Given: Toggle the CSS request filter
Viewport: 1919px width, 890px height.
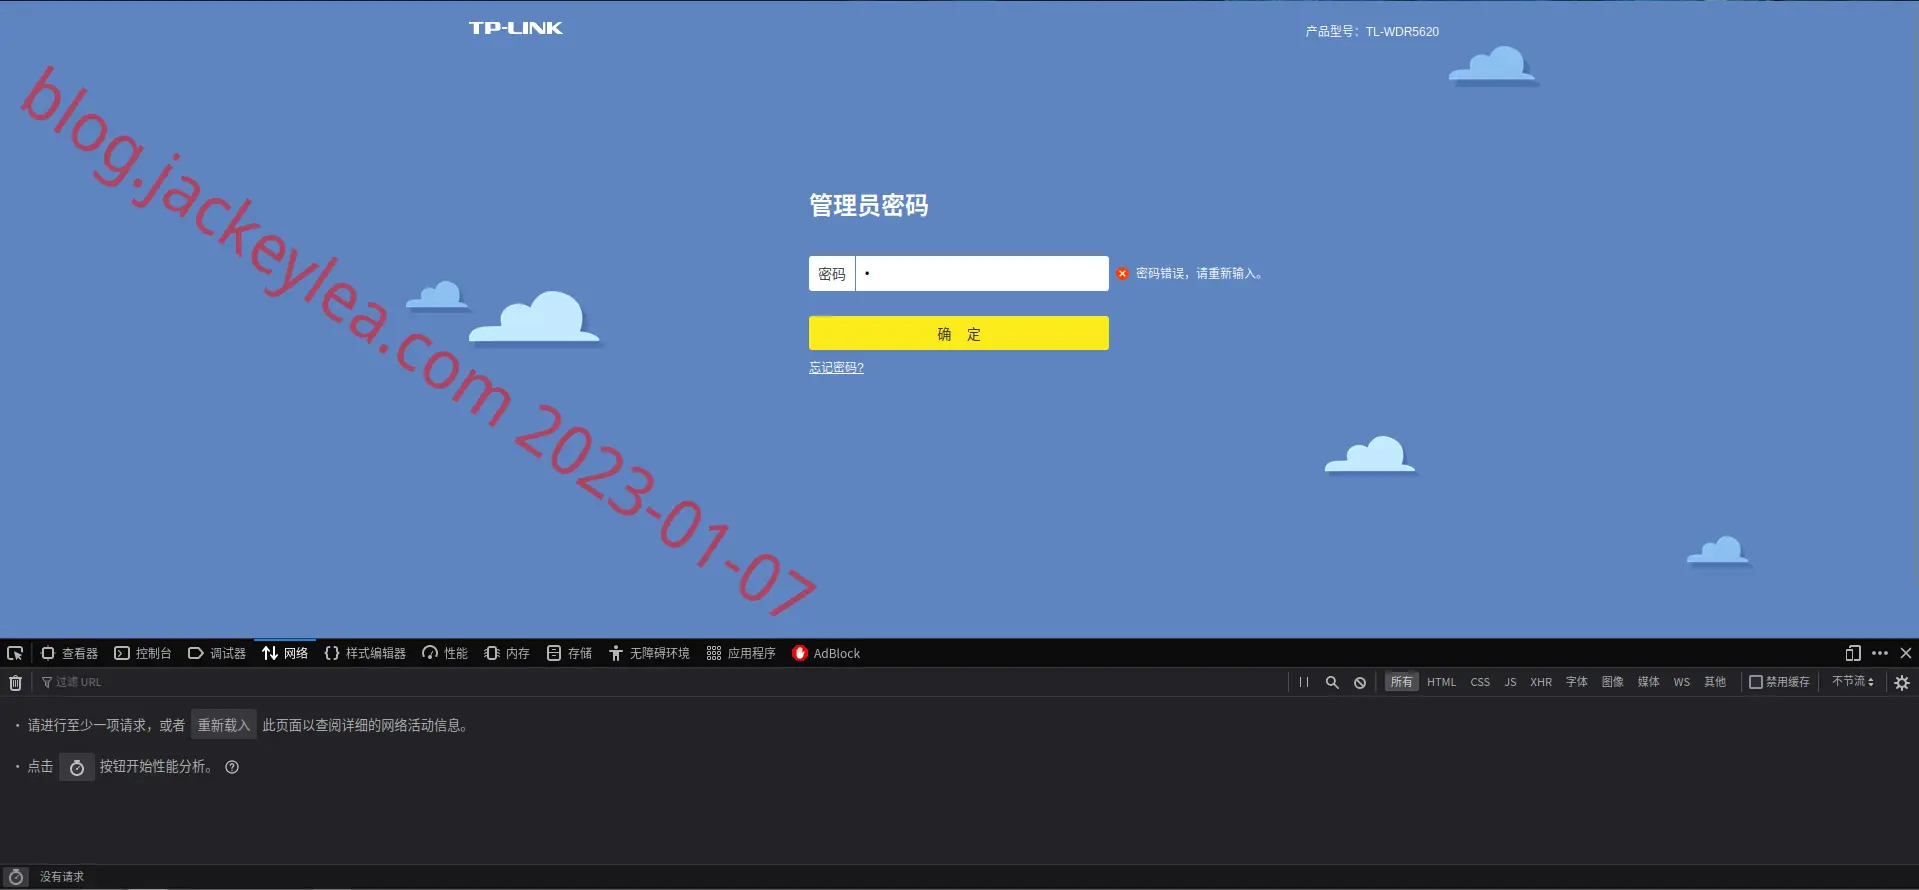Looking at the screenshot, I should pos(1480,682).
